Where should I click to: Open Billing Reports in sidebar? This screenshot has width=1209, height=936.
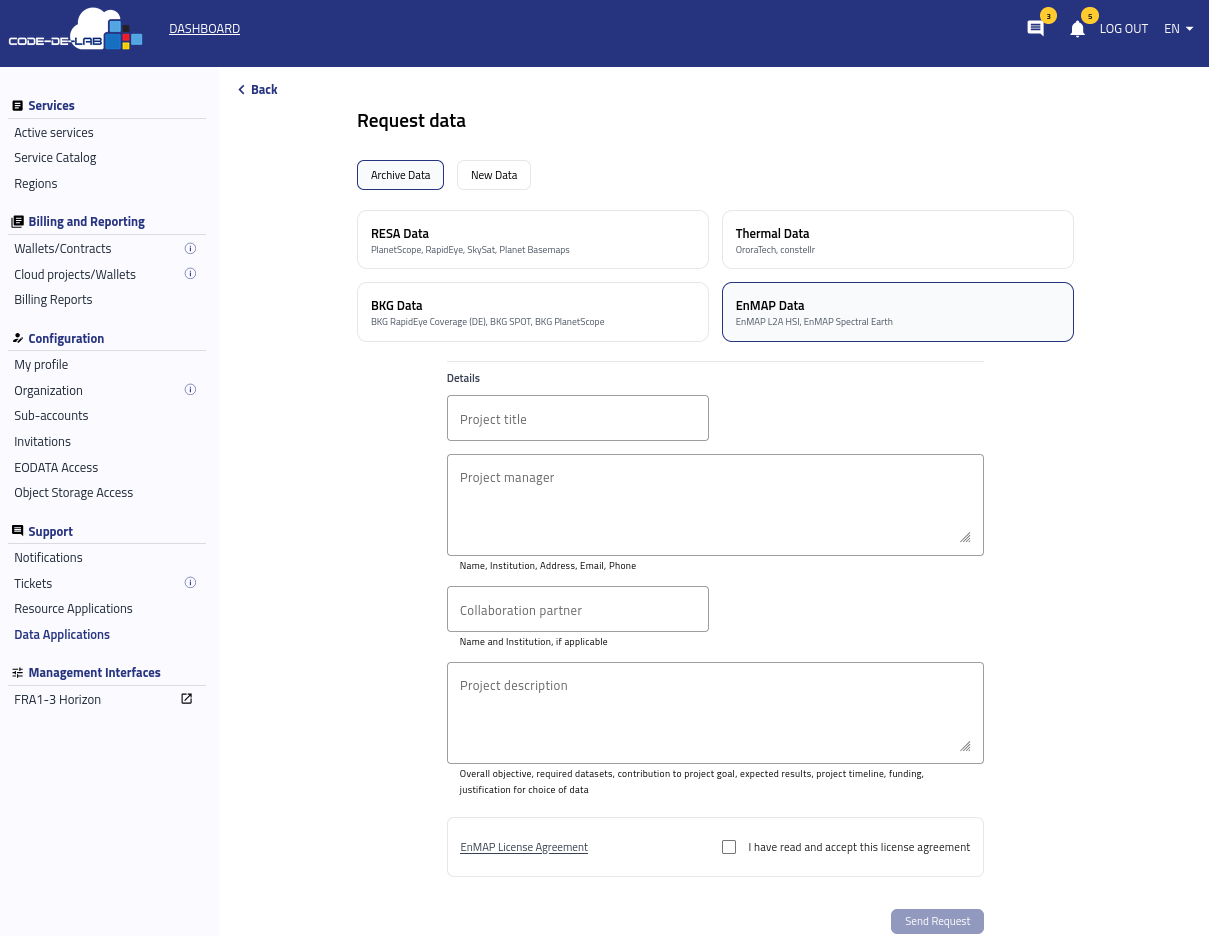tap(53, 300)
